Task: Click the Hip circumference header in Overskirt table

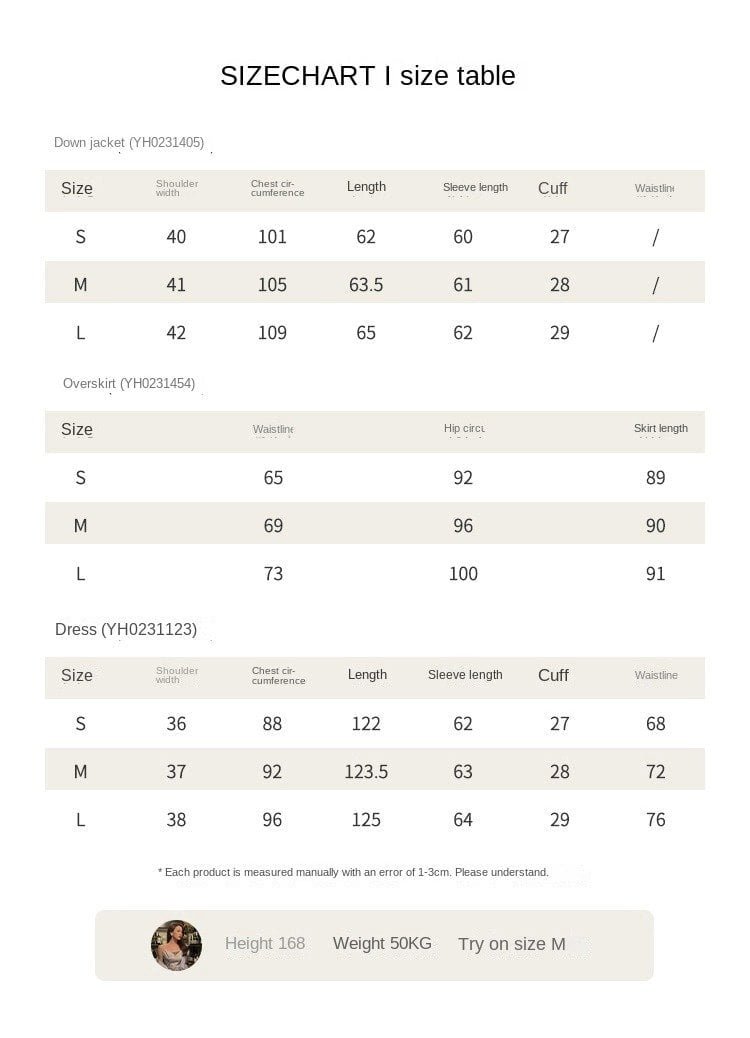Action: point(464,428)
